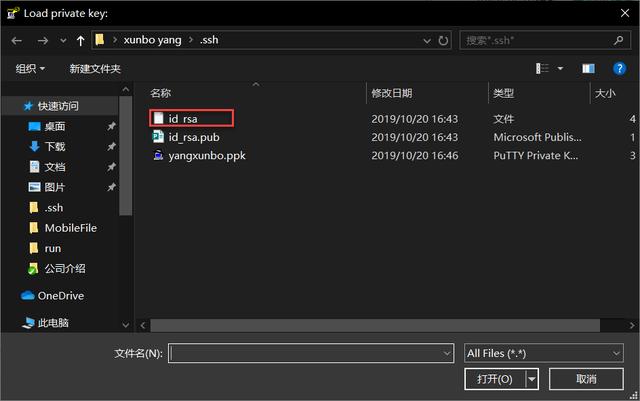Click the folder icon in address bar
Viewport: 640px width, 401px height.
coord(100,40)
